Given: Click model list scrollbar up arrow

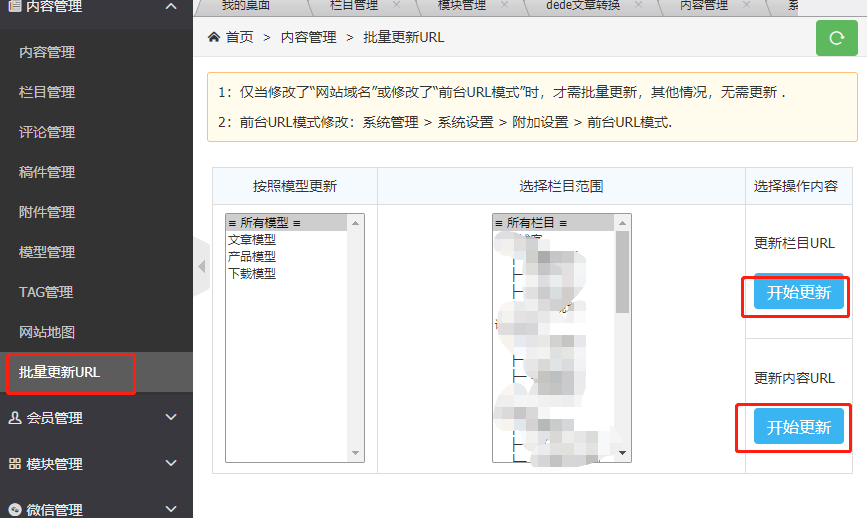Looking at the screenshot, I should point(356,223).
